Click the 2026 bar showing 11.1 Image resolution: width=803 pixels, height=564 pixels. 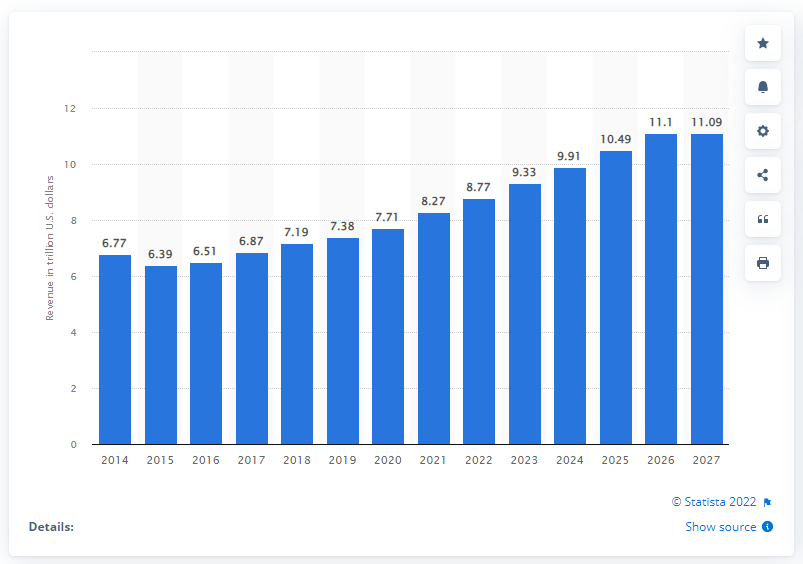click(x=661, y=289)
